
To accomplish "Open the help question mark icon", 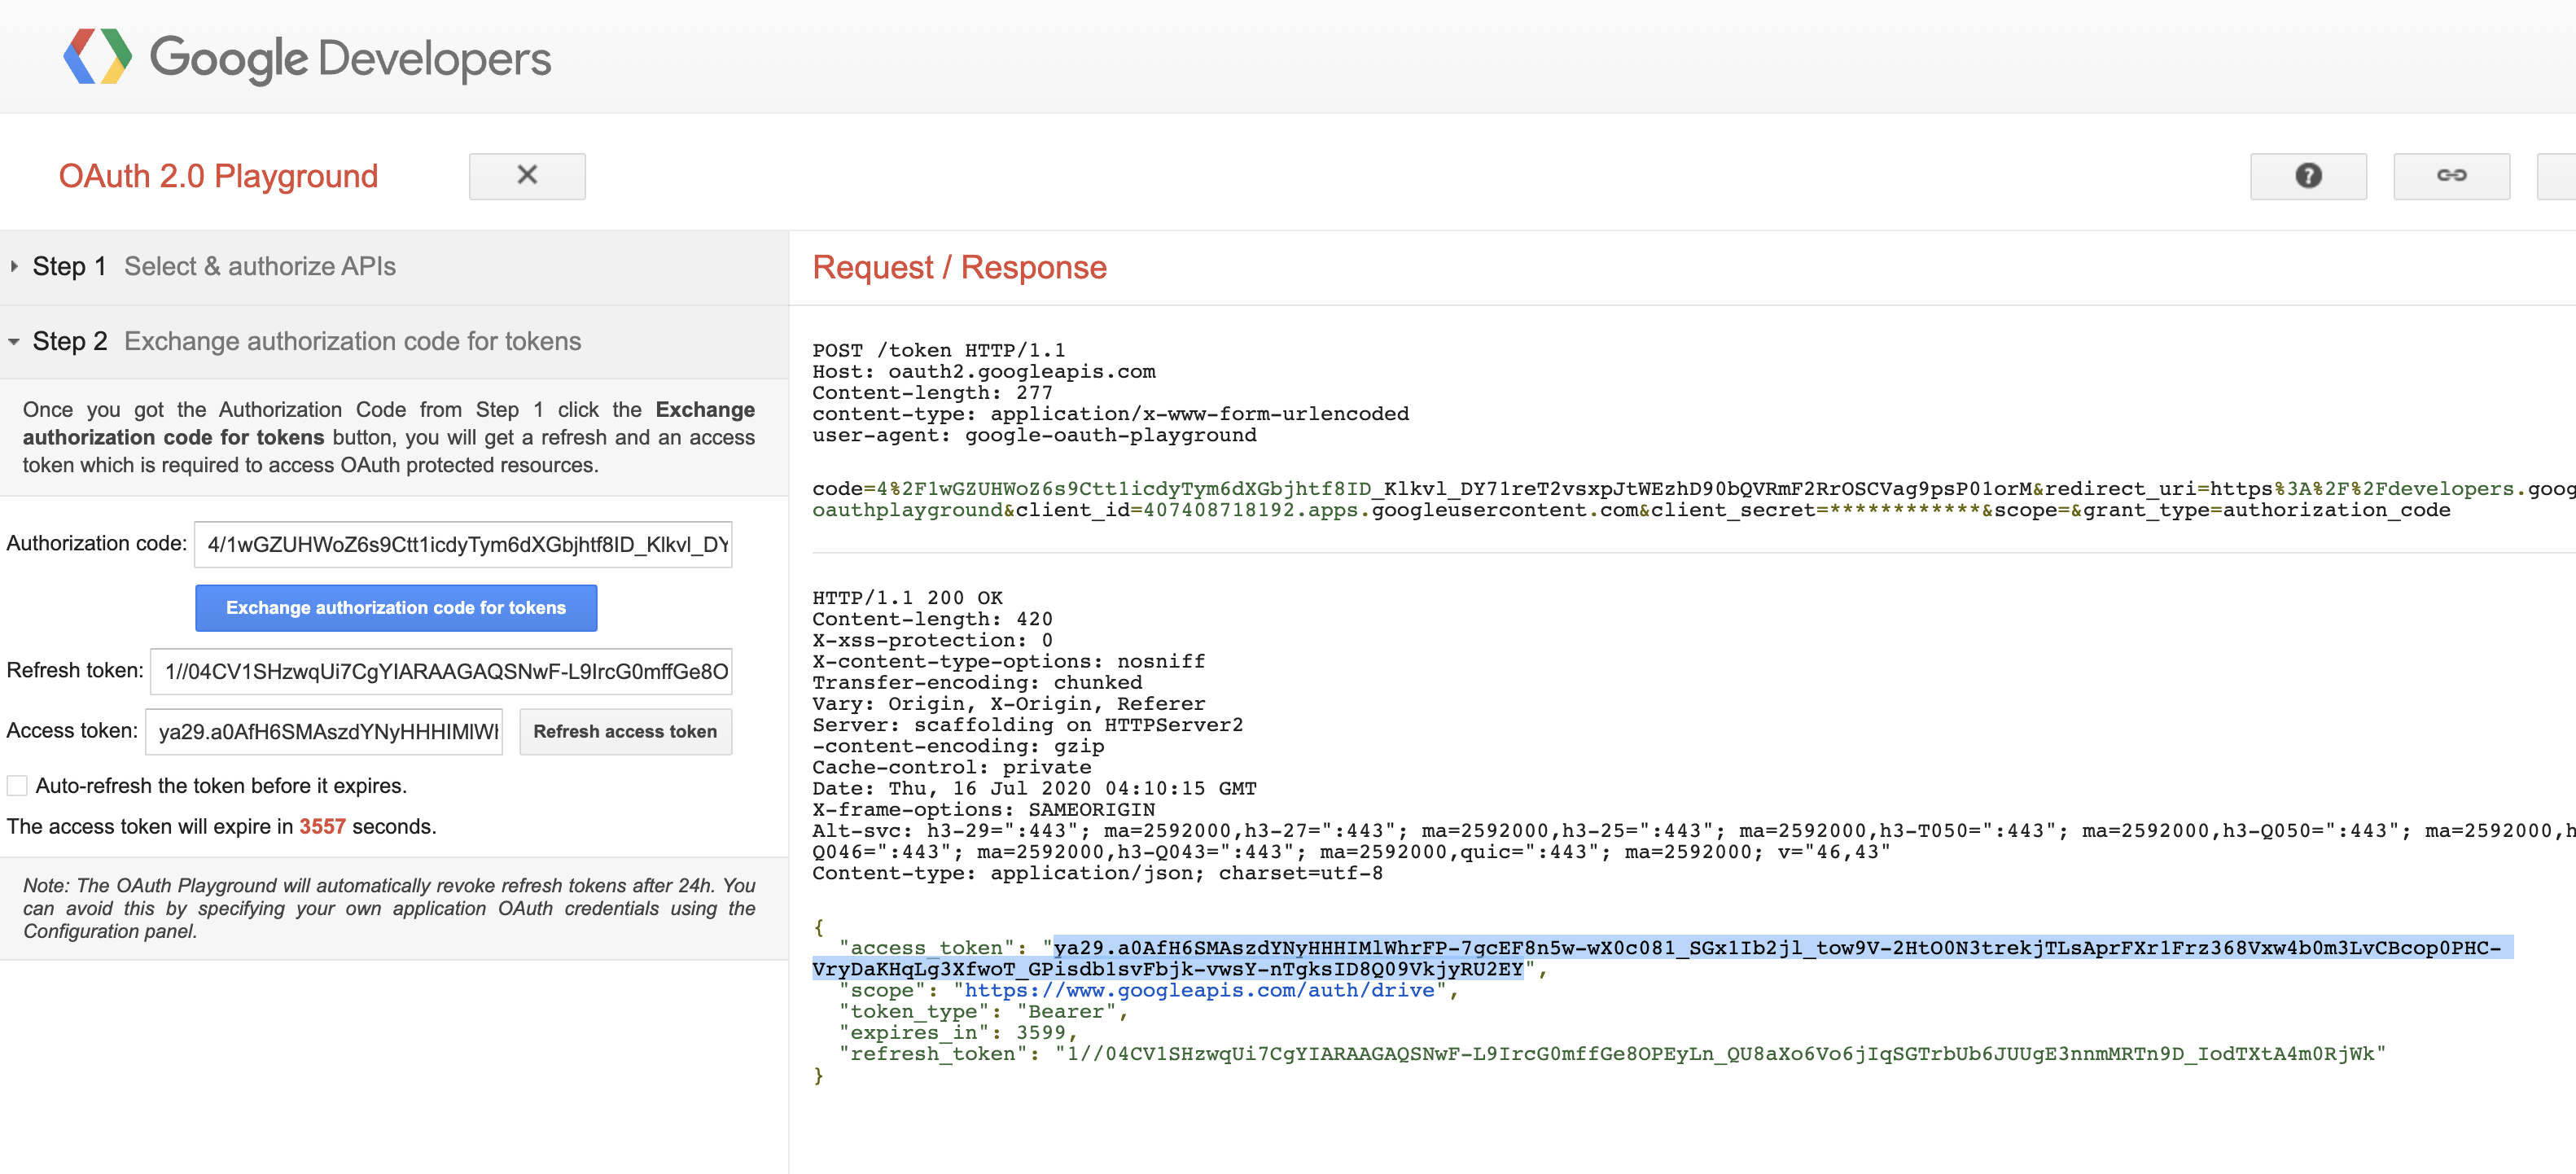I will [x=2307, y=176].
